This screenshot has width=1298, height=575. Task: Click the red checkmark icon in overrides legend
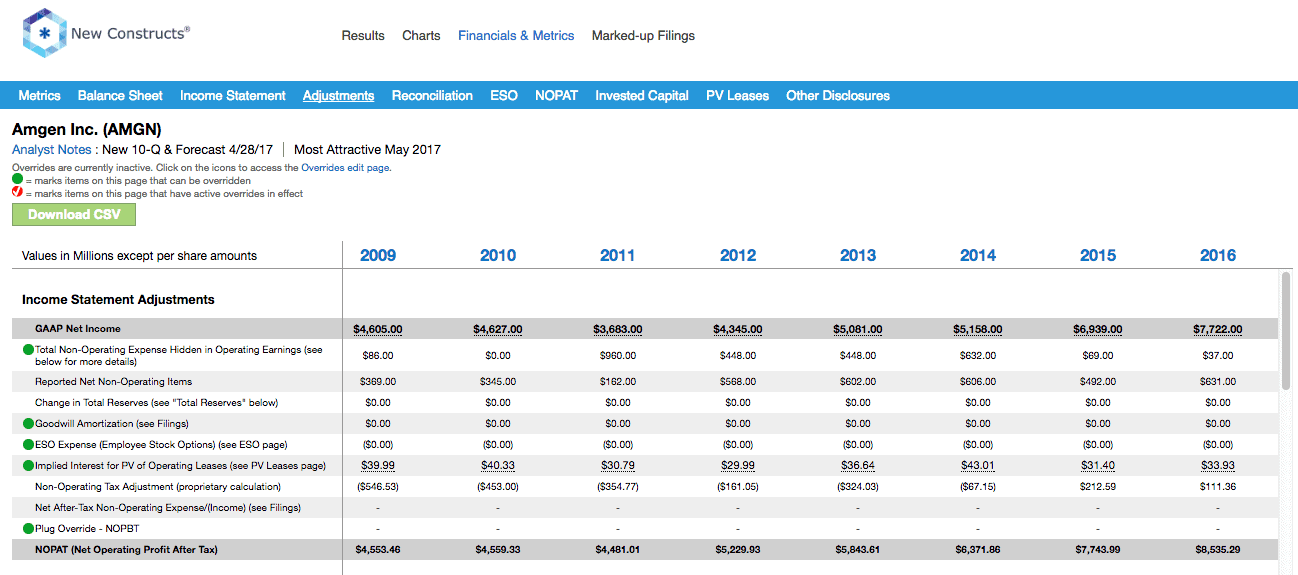(17, 194)
